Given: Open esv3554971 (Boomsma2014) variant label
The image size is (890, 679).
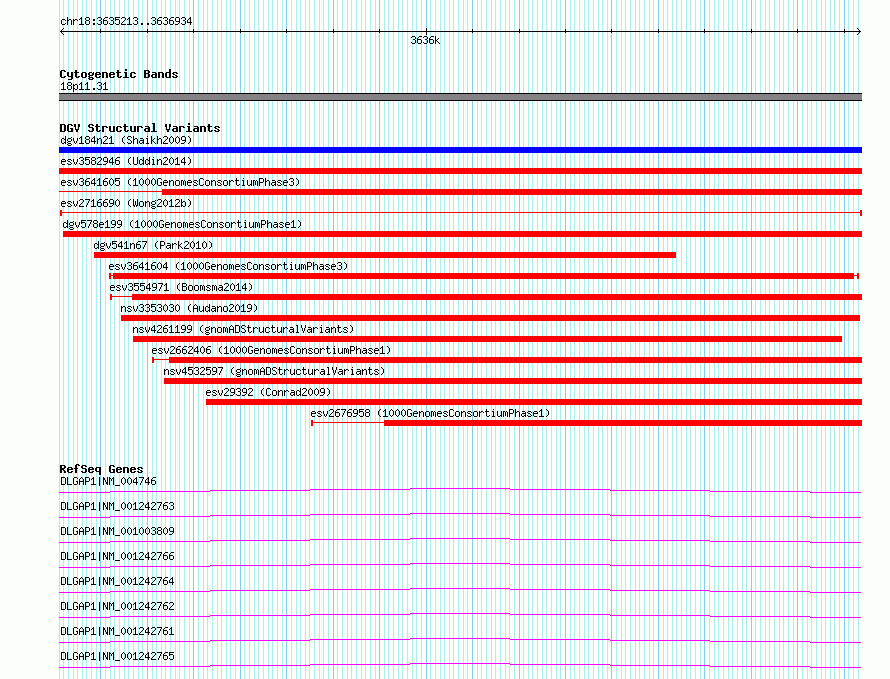Looking at the screenshot, I should [181, 287].
